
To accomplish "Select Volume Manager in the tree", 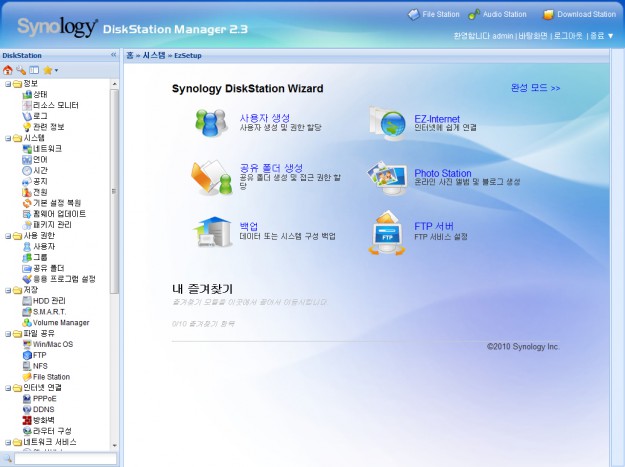I will [60, 322].
